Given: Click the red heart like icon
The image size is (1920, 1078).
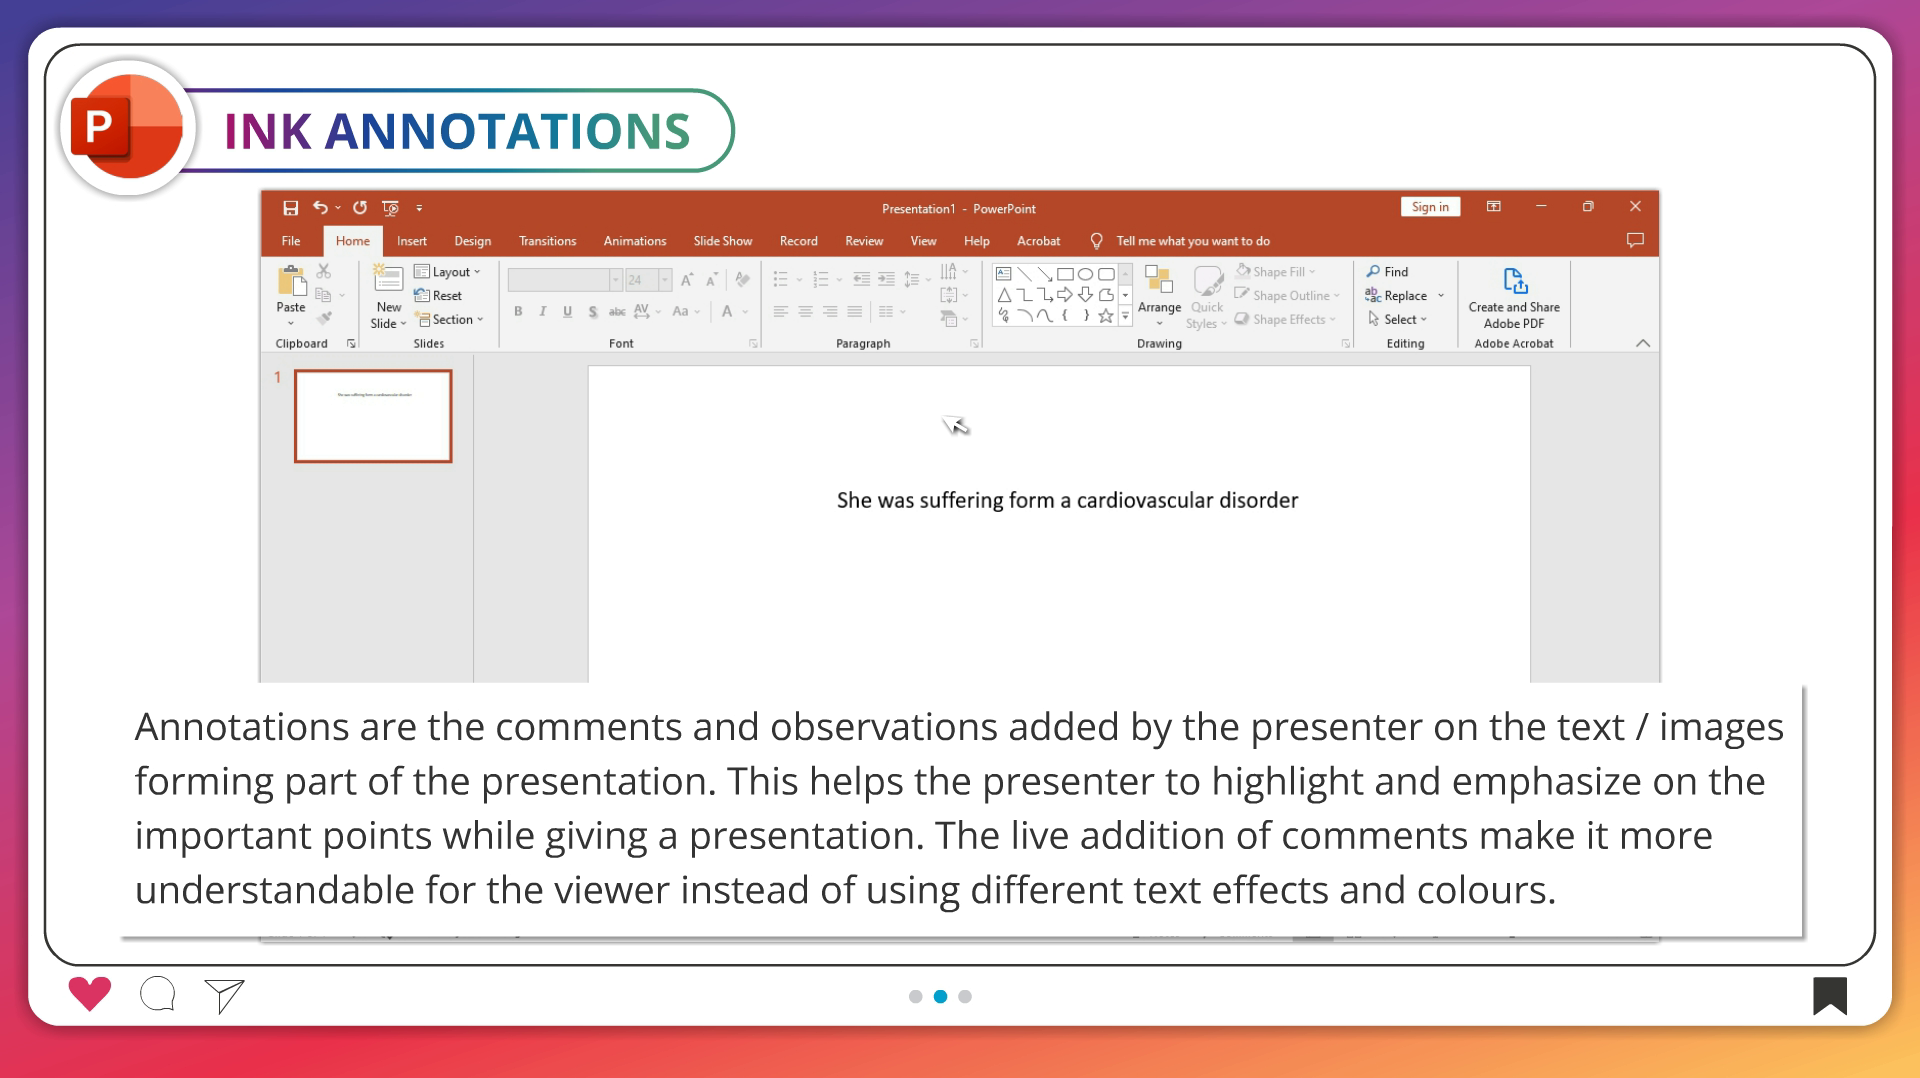Looking at the screenshot, I should click(x=90, y=994).
